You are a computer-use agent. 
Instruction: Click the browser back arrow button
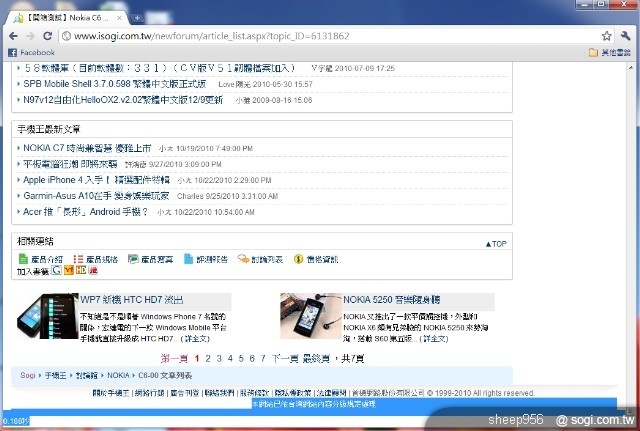pos(12,35)
